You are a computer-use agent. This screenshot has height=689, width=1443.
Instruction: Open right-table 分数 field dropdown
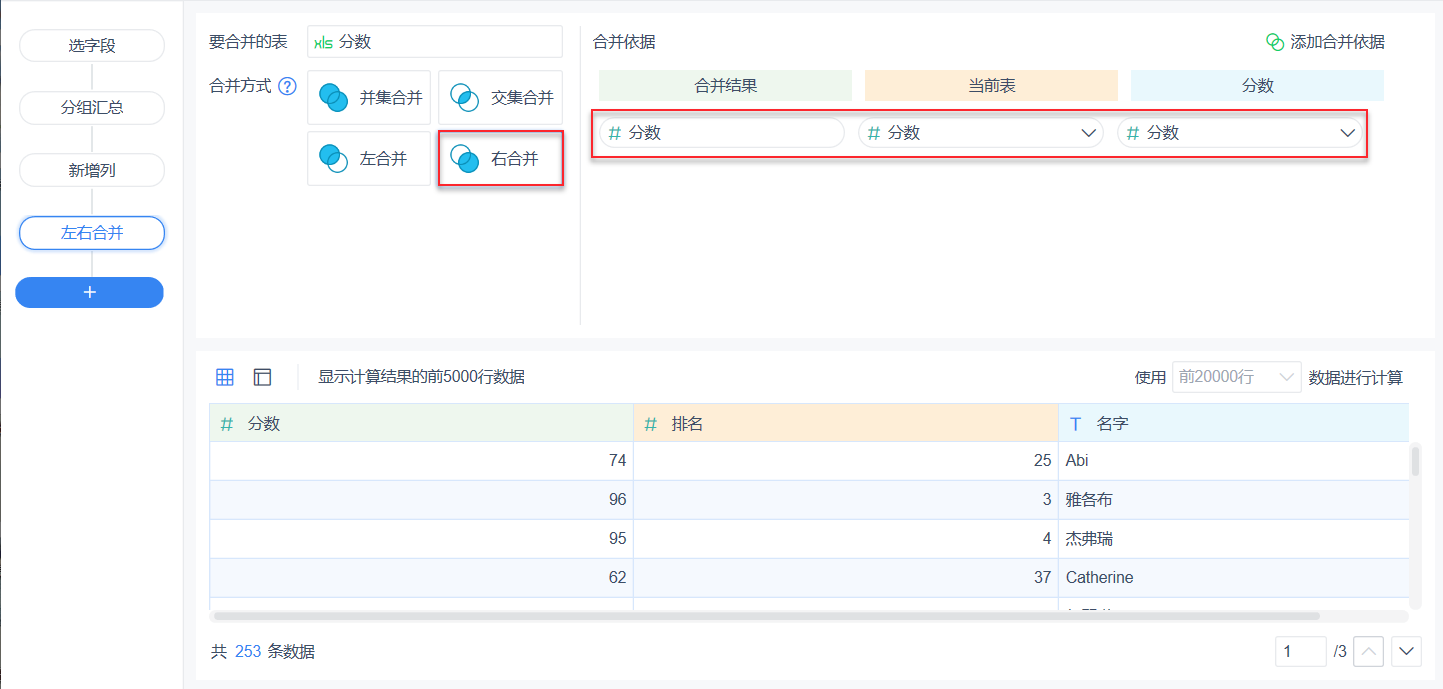pos(1347,133)
